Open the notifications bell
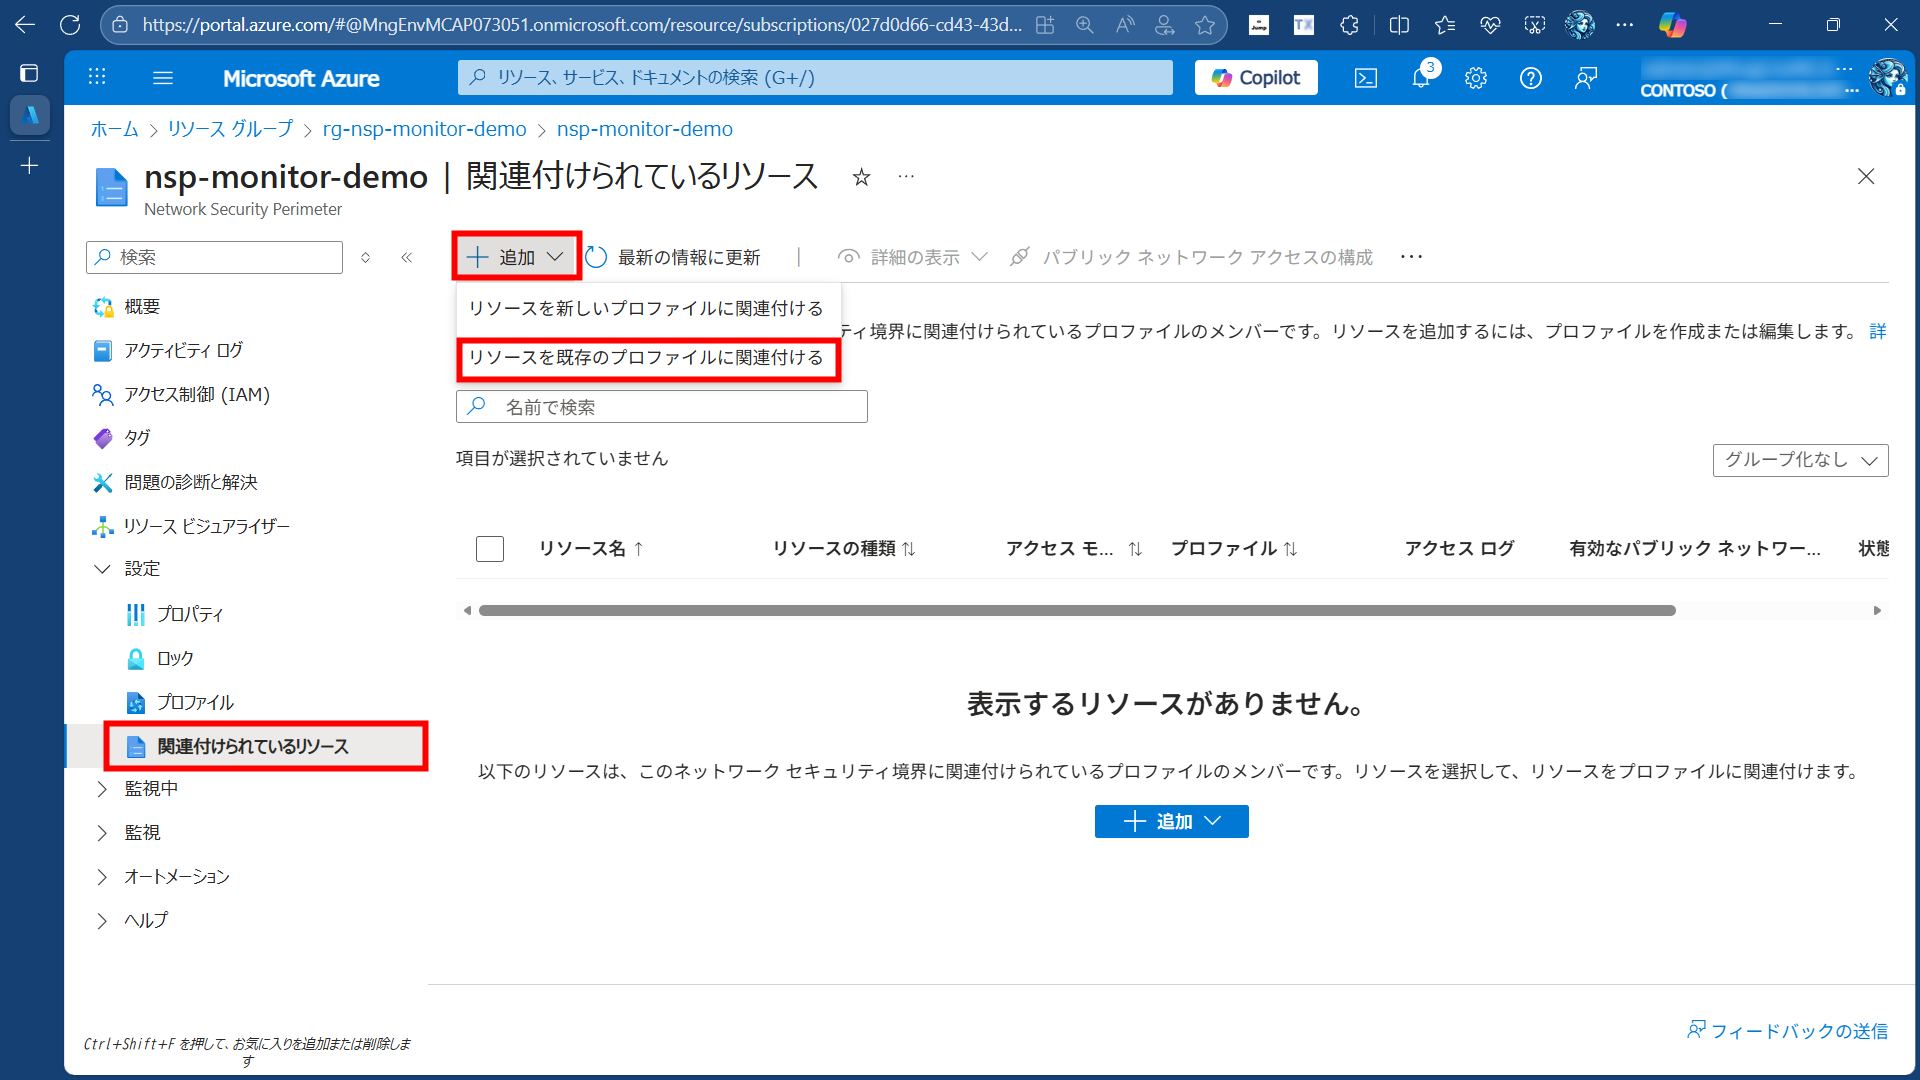 tap(1420, 78)
